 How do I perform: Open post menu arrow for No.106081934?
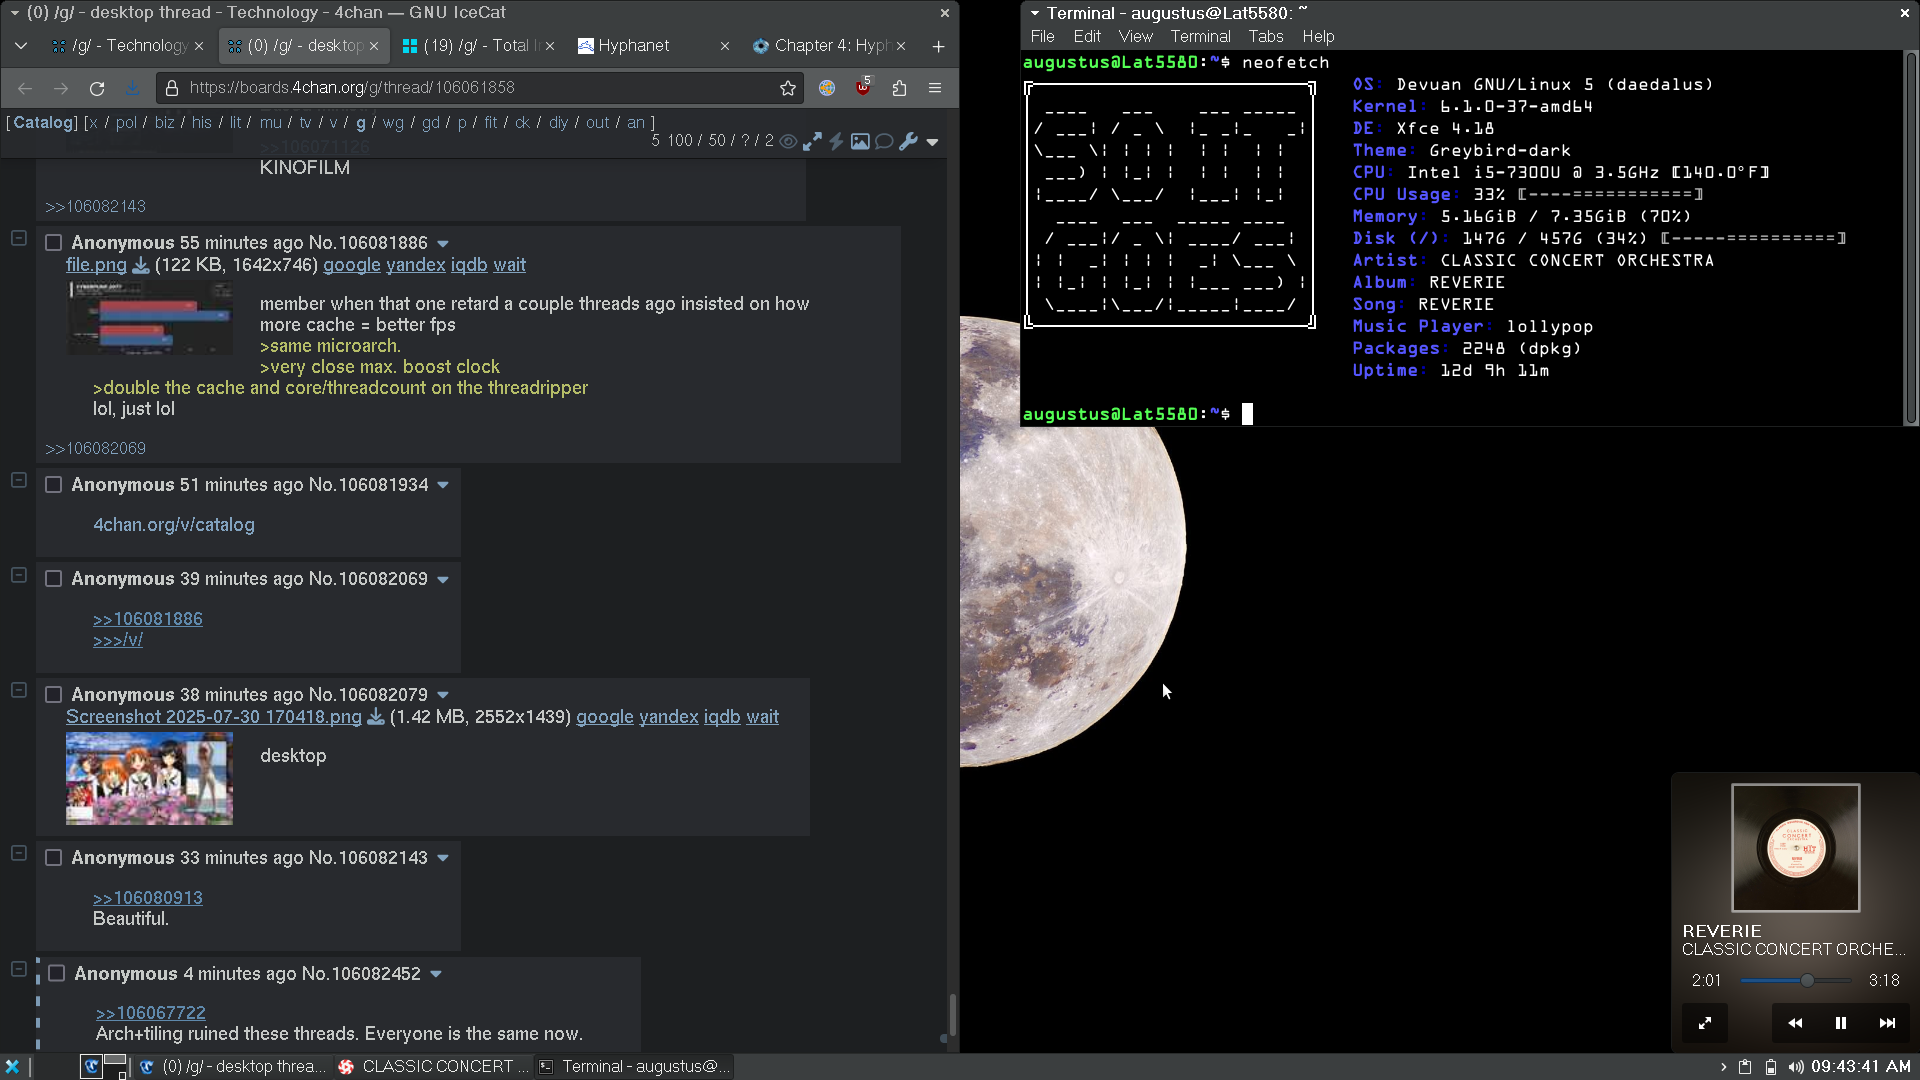[443, 486]
